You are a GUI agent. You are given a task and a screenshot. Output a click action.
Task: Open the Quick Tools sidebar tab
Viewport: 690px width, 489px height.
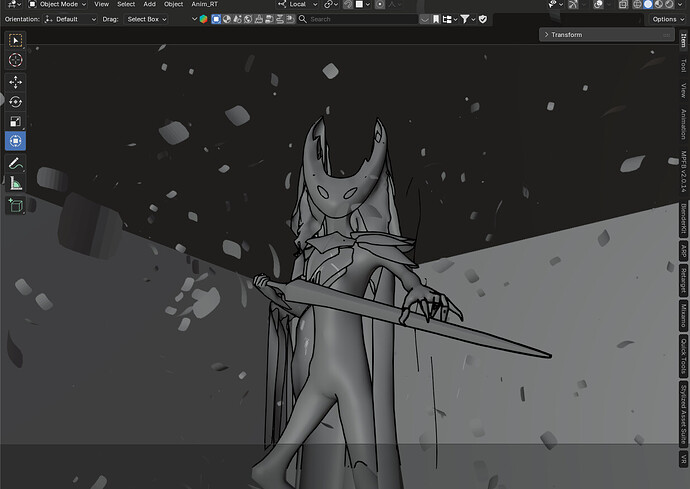coord(683,356)
